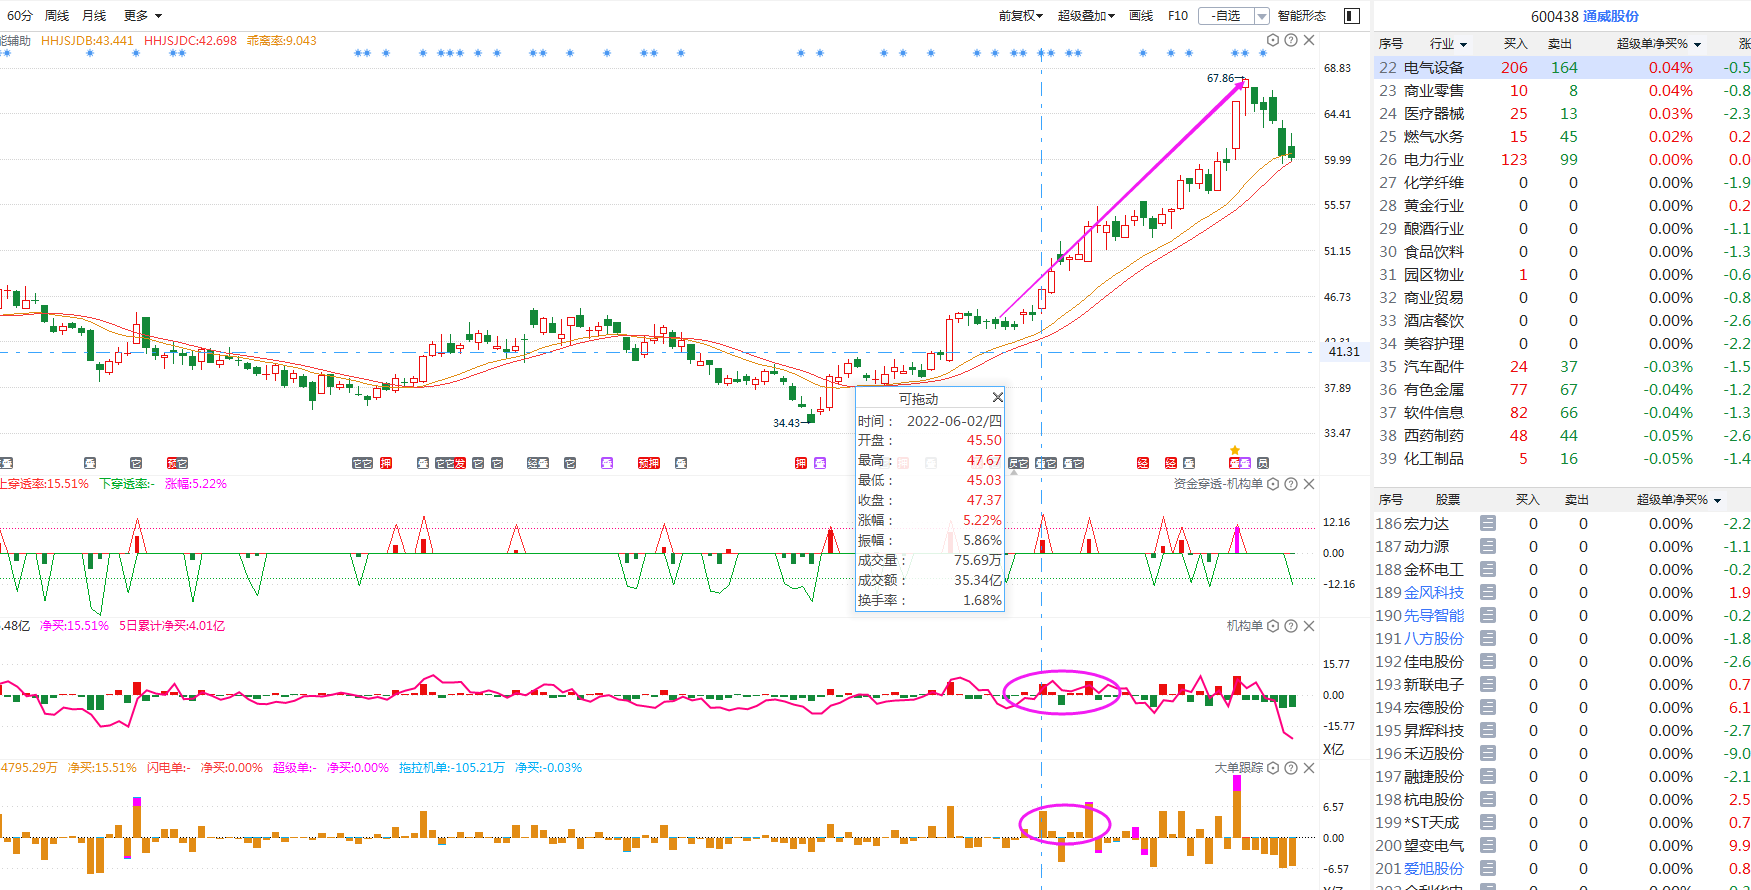The width and height of the screenshot is (1751, 890).
Task: Open document icon for 金风科技 row
Action: [x=1488, y=592]
